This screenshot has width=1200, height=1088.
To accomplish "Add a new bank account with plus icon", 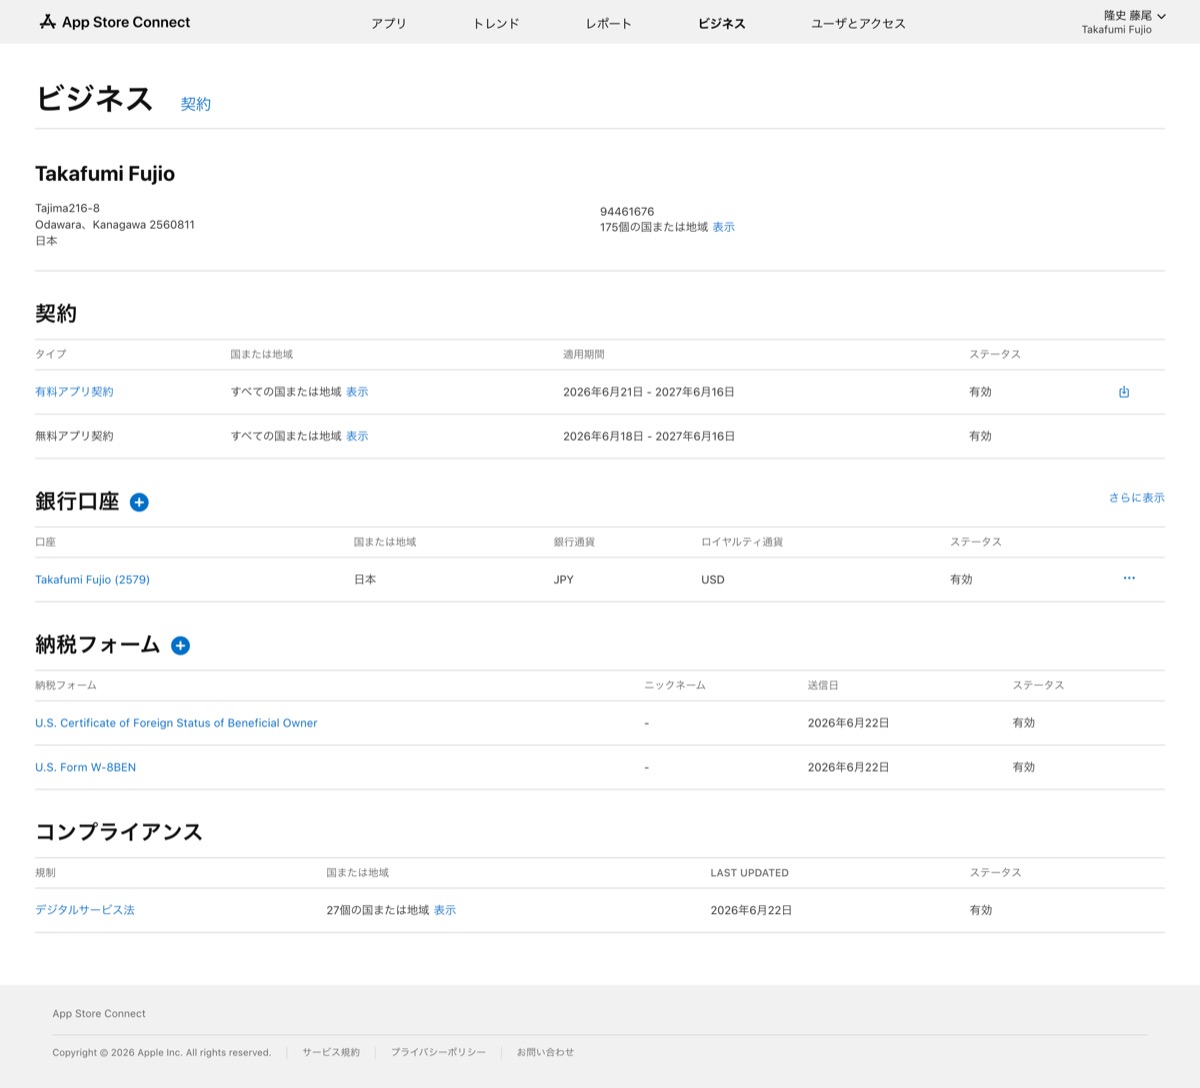I will point(139,502).
